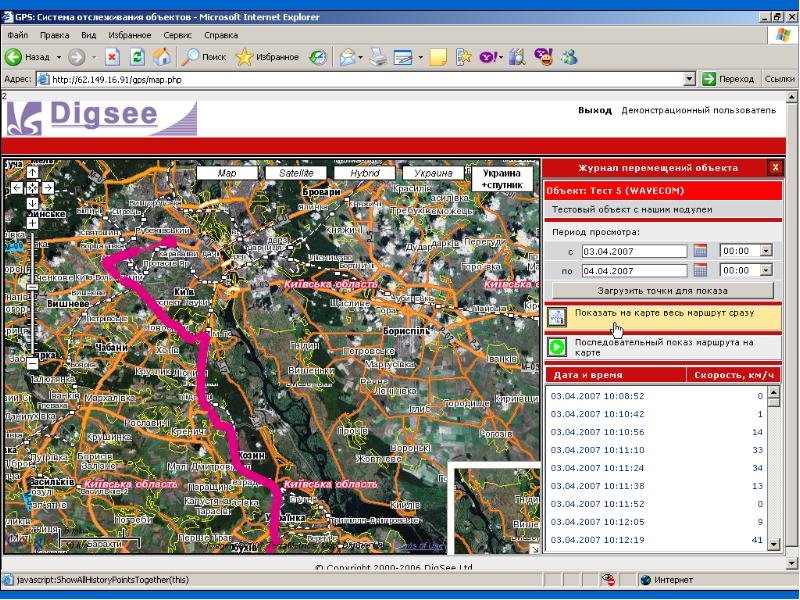This screenshot has height=600, width=800.
Task: Pan the map up with the arrow
Action: (x=31, y=172)
